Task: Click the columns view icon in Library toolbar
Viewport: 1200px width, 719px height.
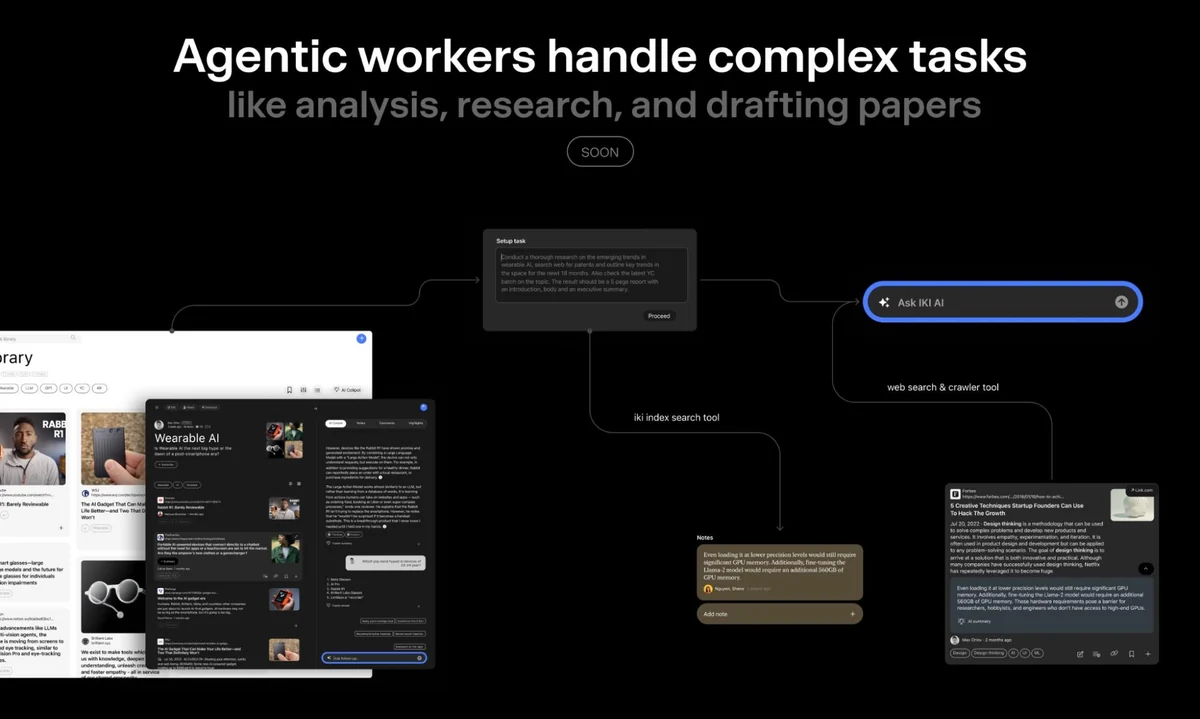Action: 303,390
